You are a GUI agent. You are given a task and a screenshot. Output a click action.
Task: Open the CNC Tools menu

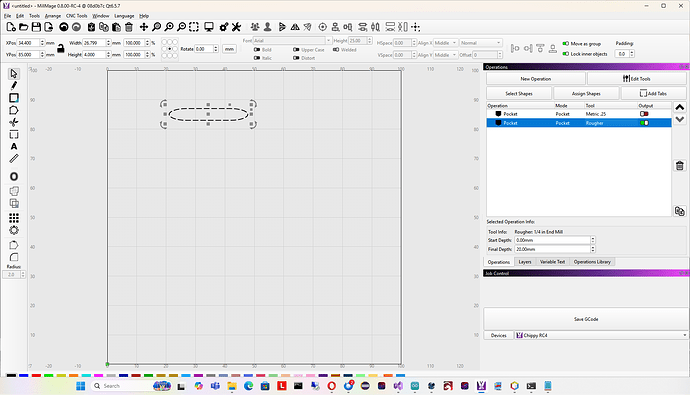pyautogui.click(x=77, y=16)
